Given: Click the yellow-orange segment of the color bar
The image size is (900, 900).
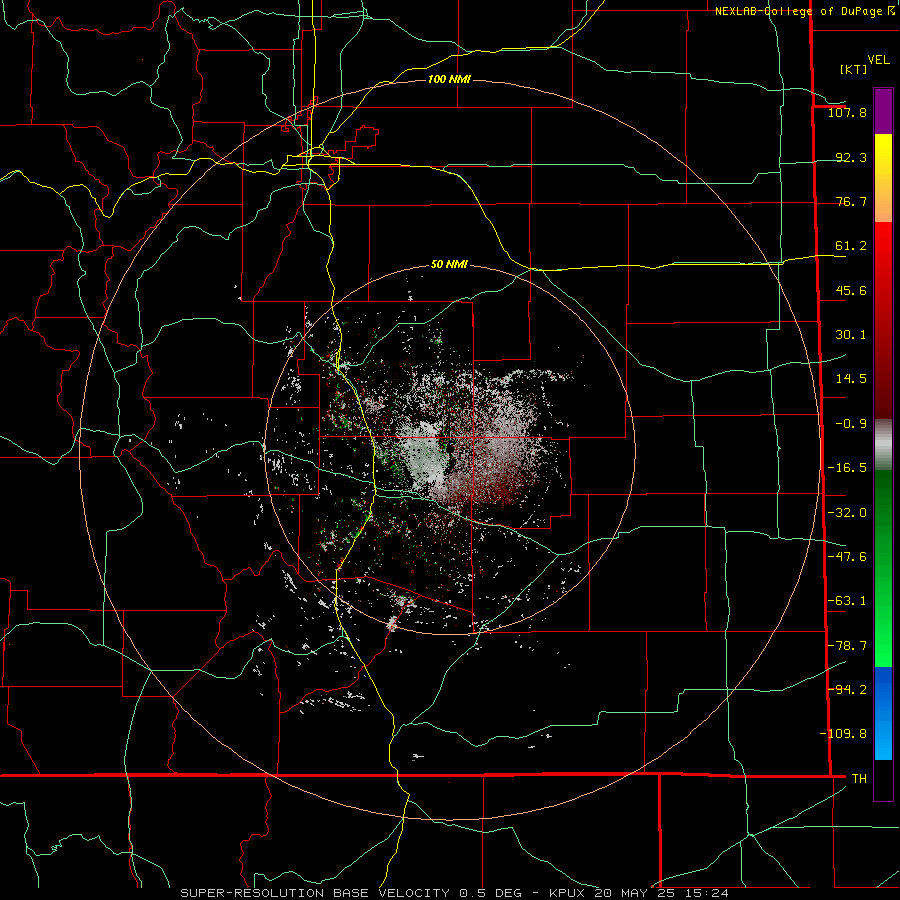Looking at the screenshot, I should (x=883, y=178).
